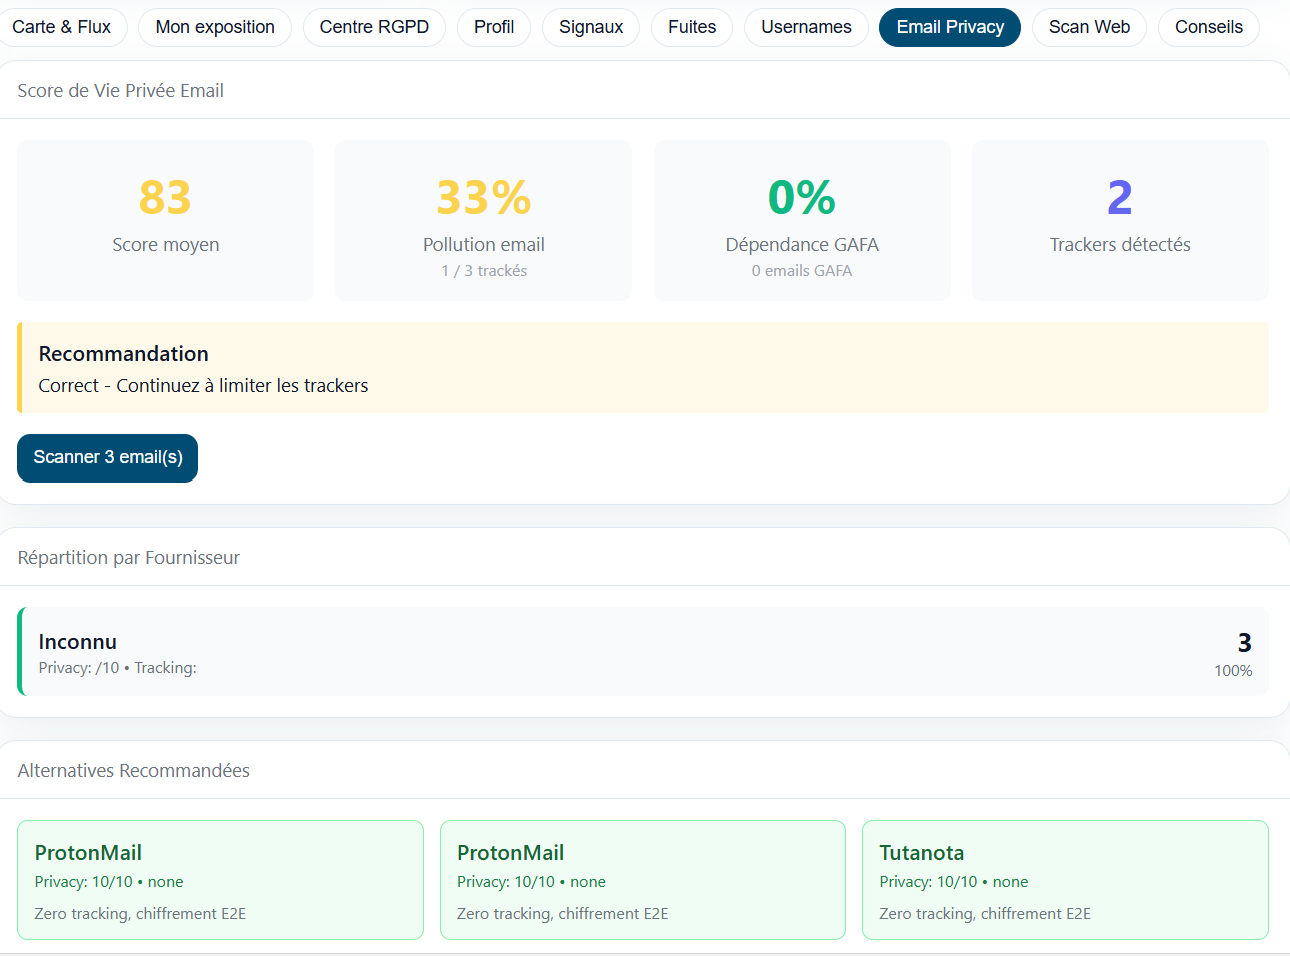Select the Inconnu provider row
Image resolution: width=1290 pixels, height=956 pixels.
click(x=643, y=652)
